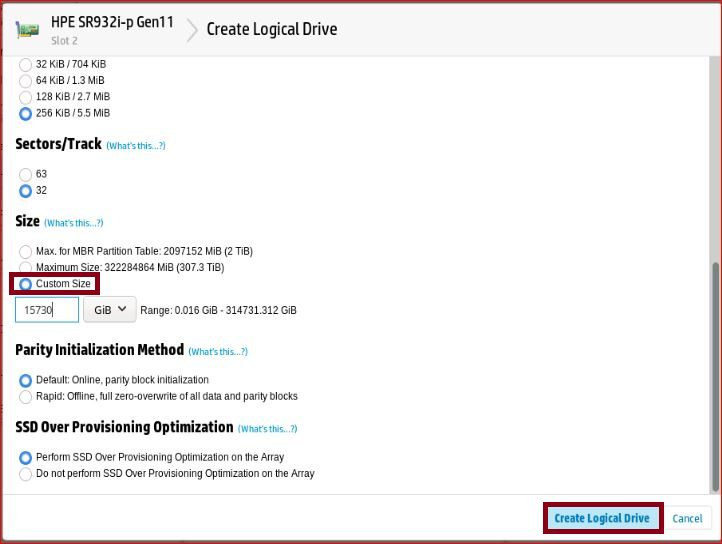Open Parity Initialization Method help link
The width and height of the screenshot is (722, 544).
[217, 352]
